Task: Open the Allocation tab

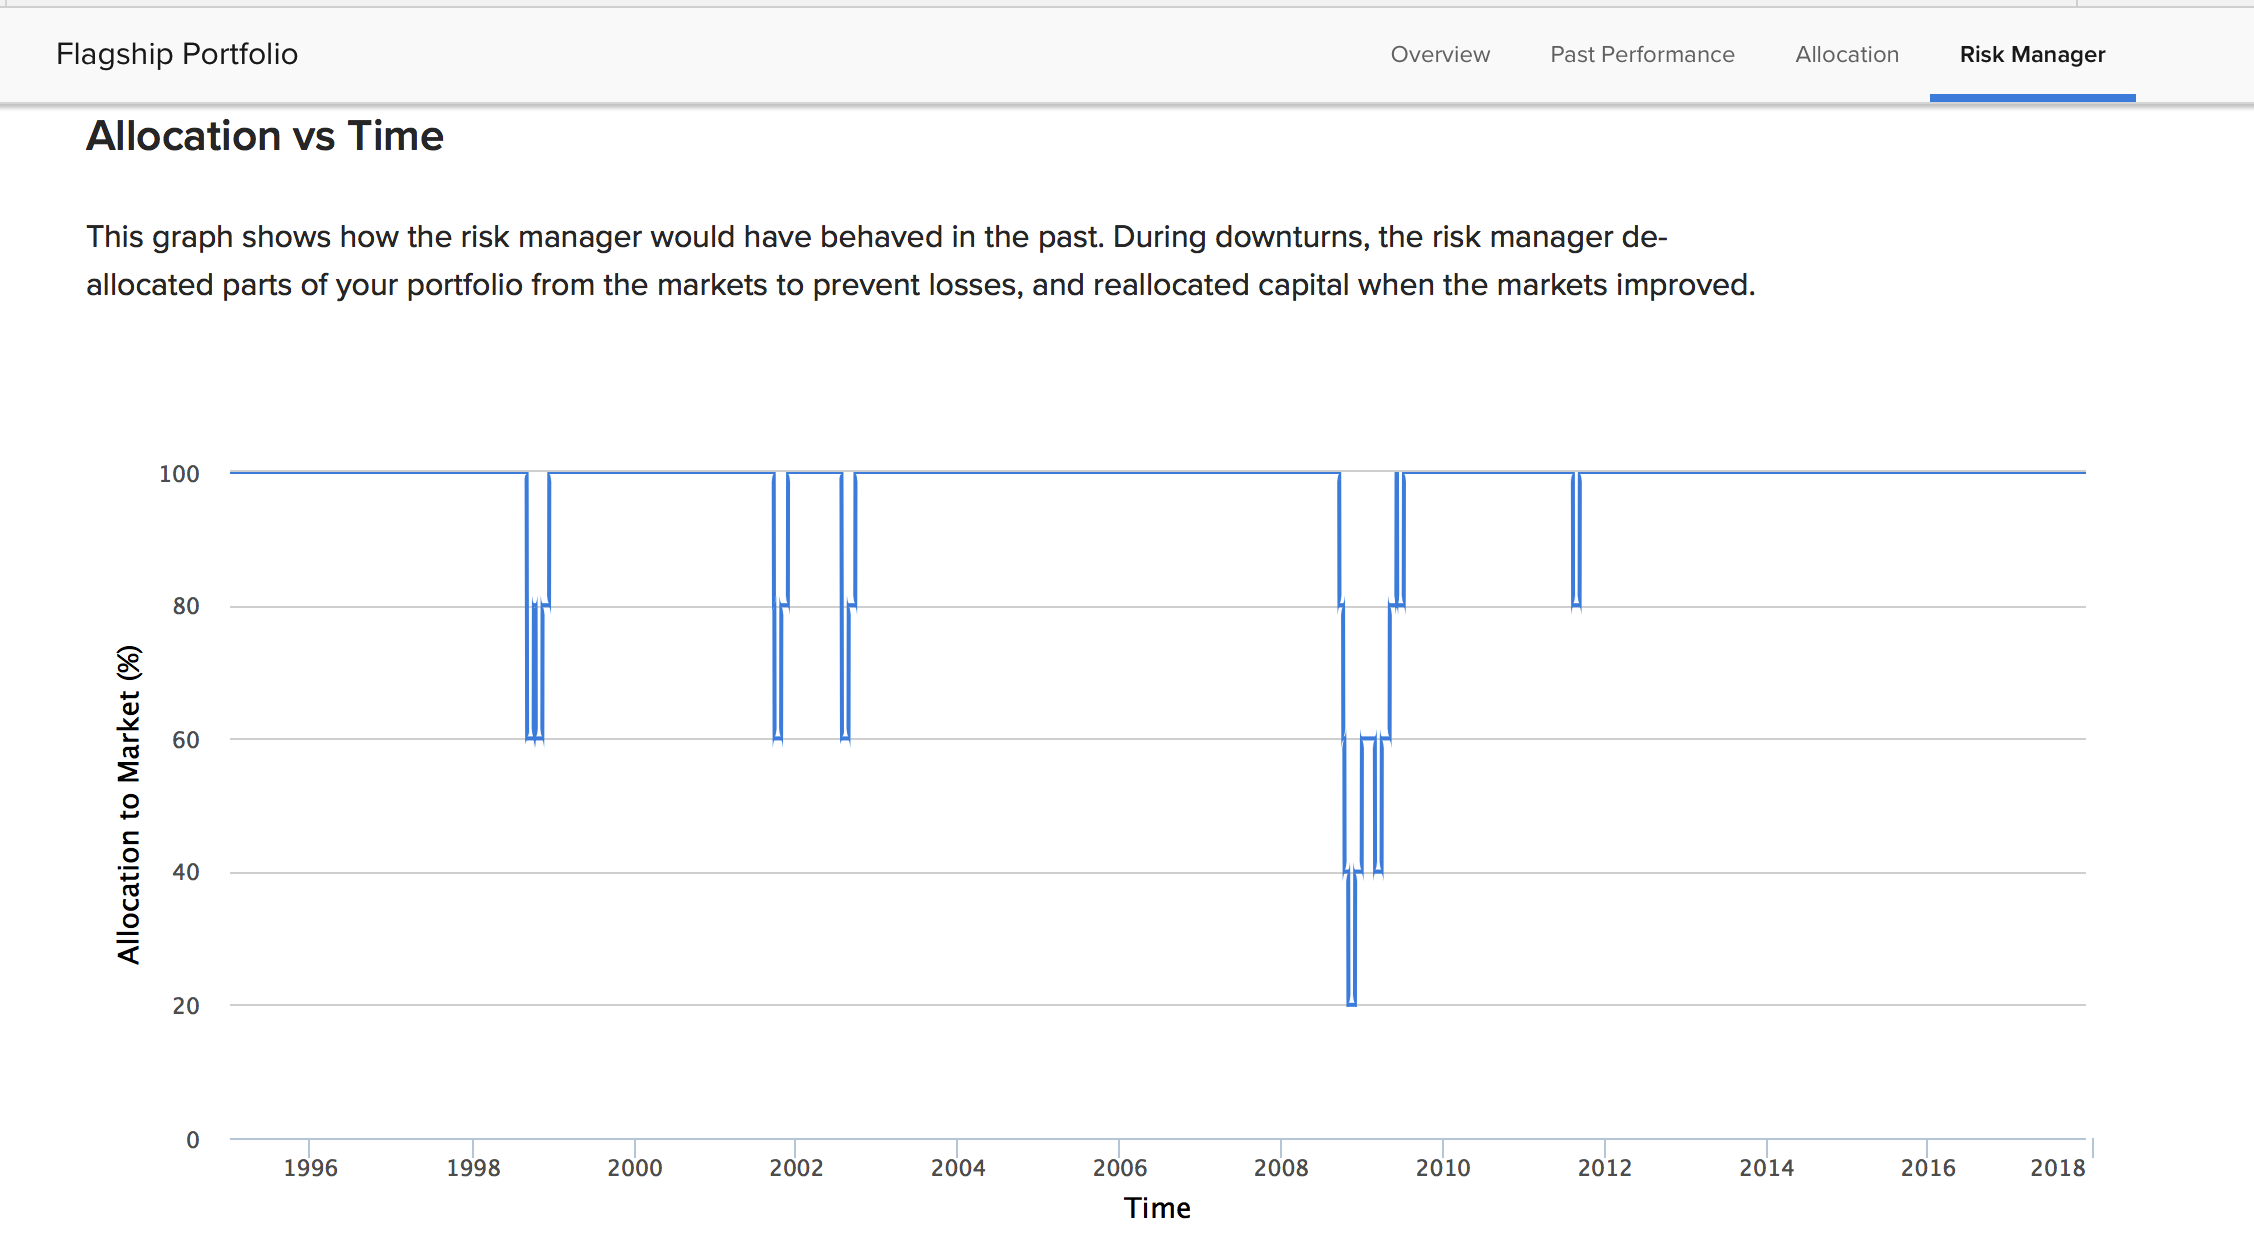Action: pos(1846,55)
